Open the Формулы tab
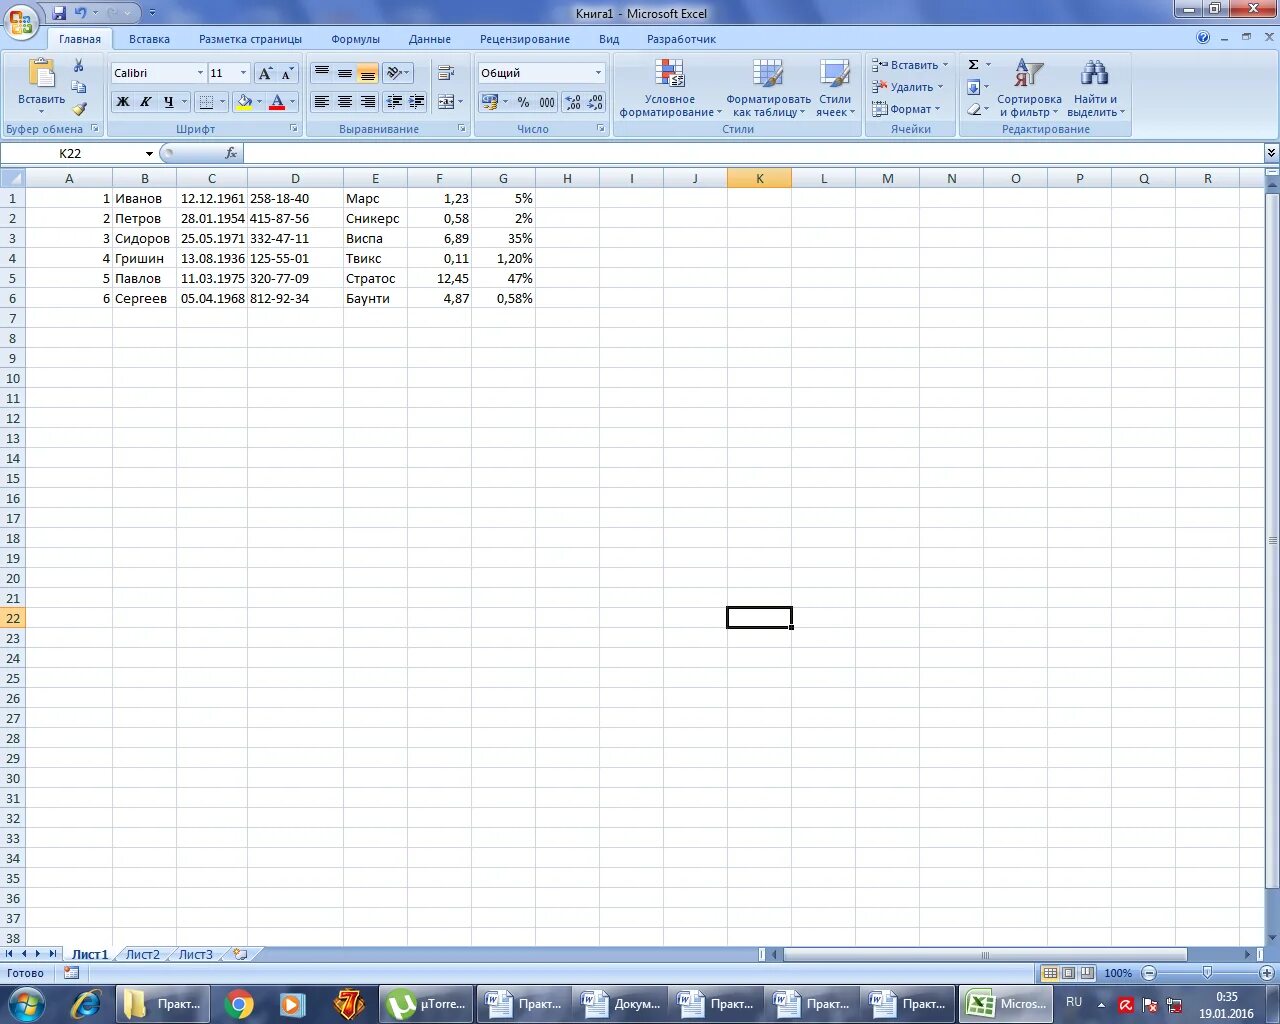The height and width of the screenshot is (1024, 1280). (355, 39)
